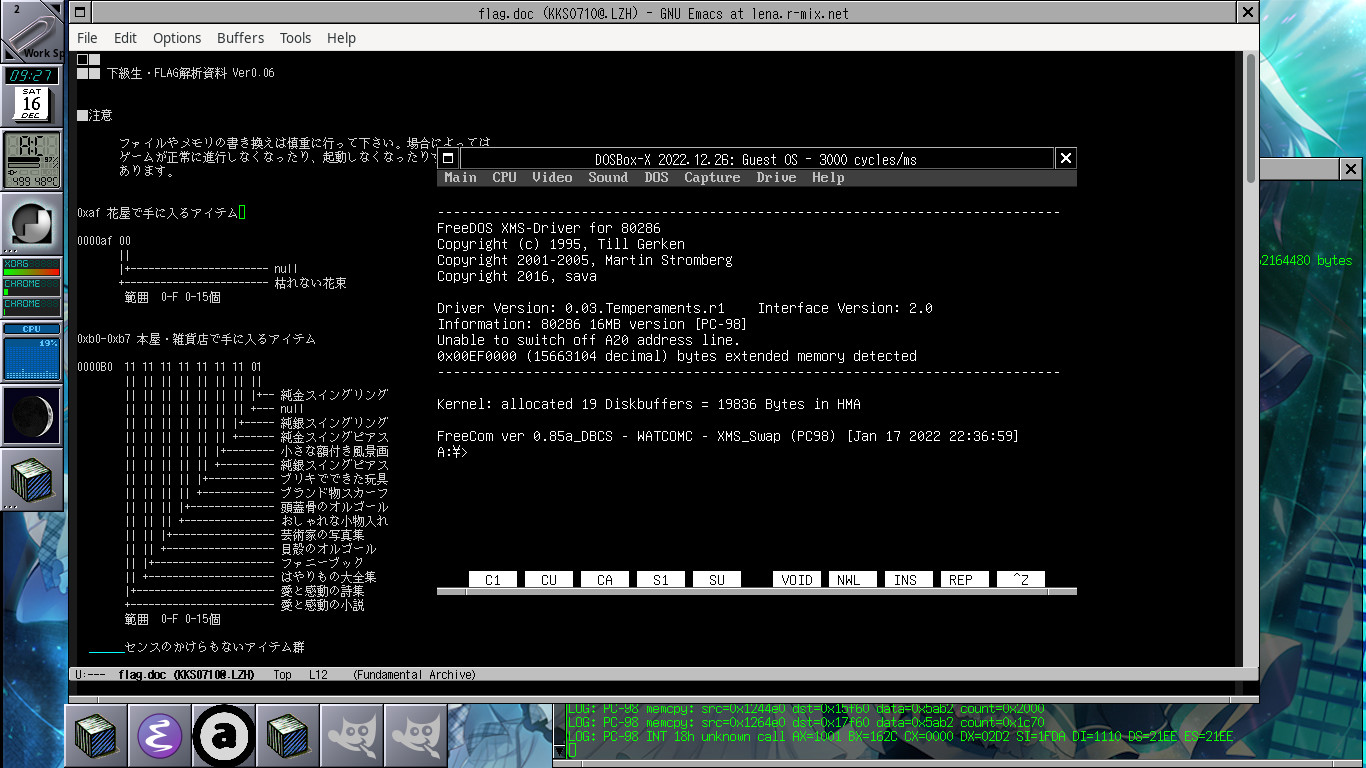Screen dimensions: 1366x768
Task: Click the '2164480 bytes' text in background window
Action: 1306,260
